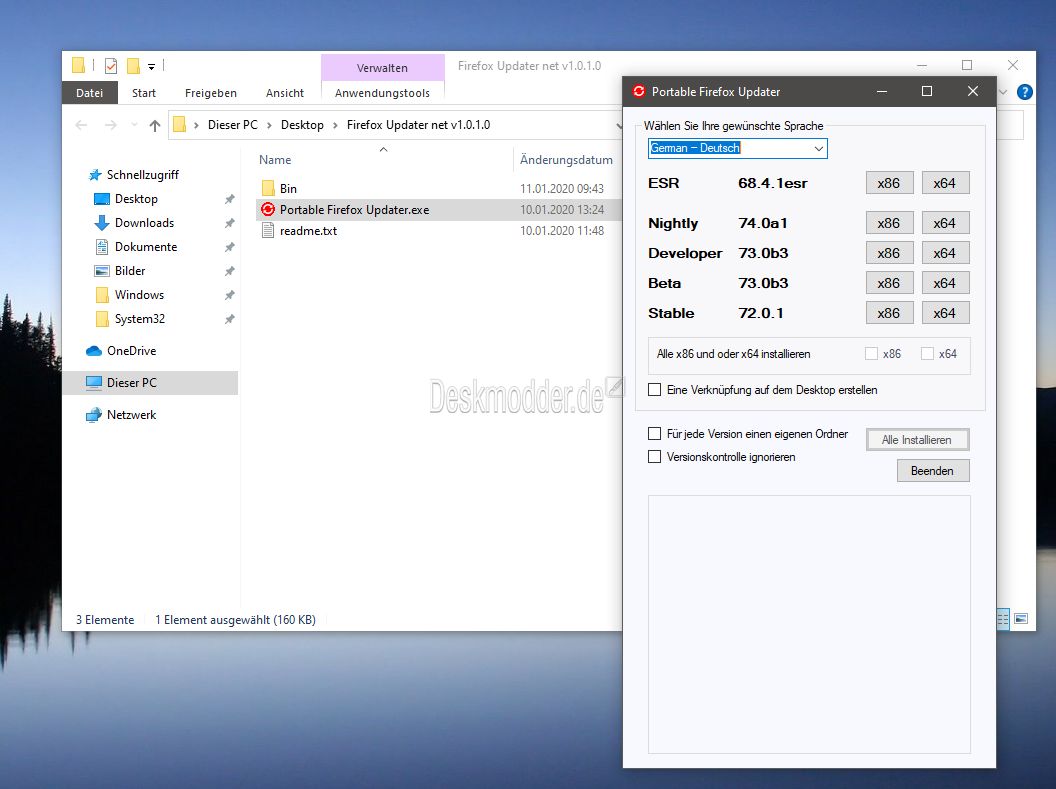Expand Dieser PC breadcrumb chevron
Image resolution: width=1056 pixels, height=789 pixels.
click(269, 125)
